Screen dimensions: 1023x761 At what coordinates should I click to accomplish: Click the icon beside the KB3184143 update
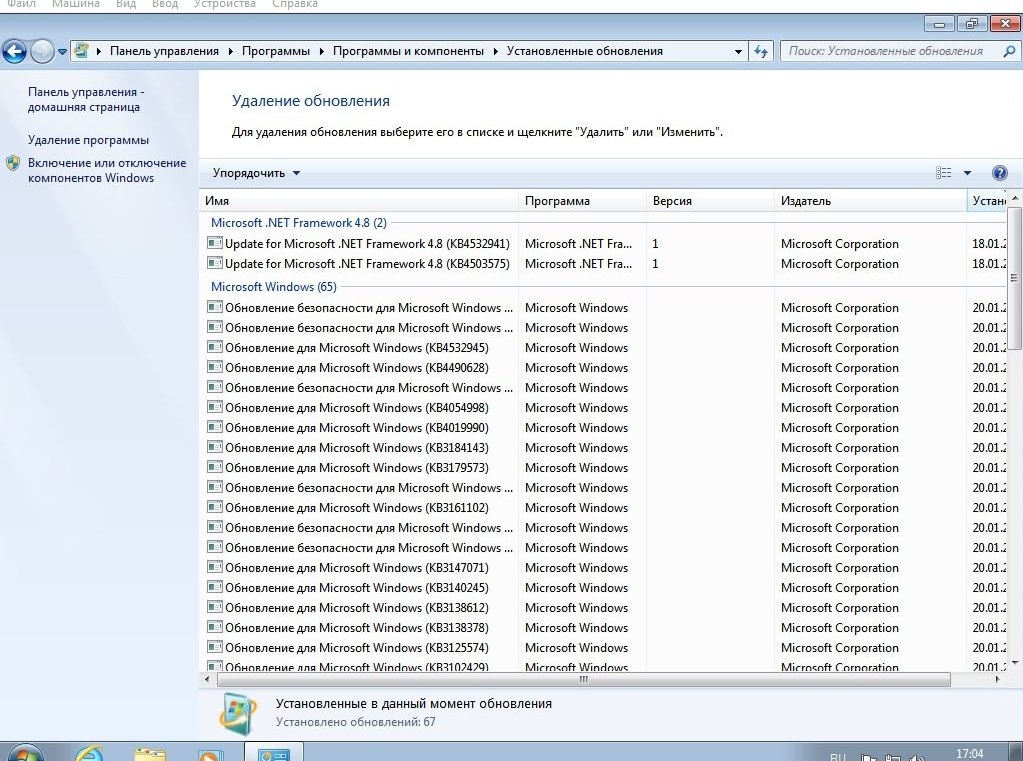pyautogui.click(x=214, y=447)
